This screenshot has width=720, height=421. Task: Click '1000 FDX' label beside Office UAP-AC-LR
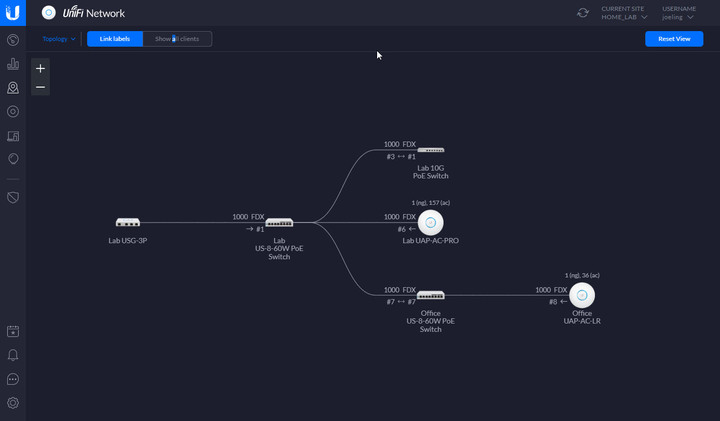[551, 290]
